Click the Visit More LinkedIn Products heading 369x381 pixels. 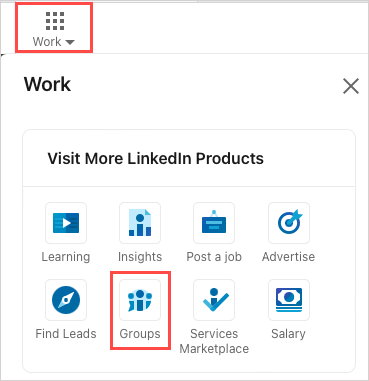(x=155, y=158)
